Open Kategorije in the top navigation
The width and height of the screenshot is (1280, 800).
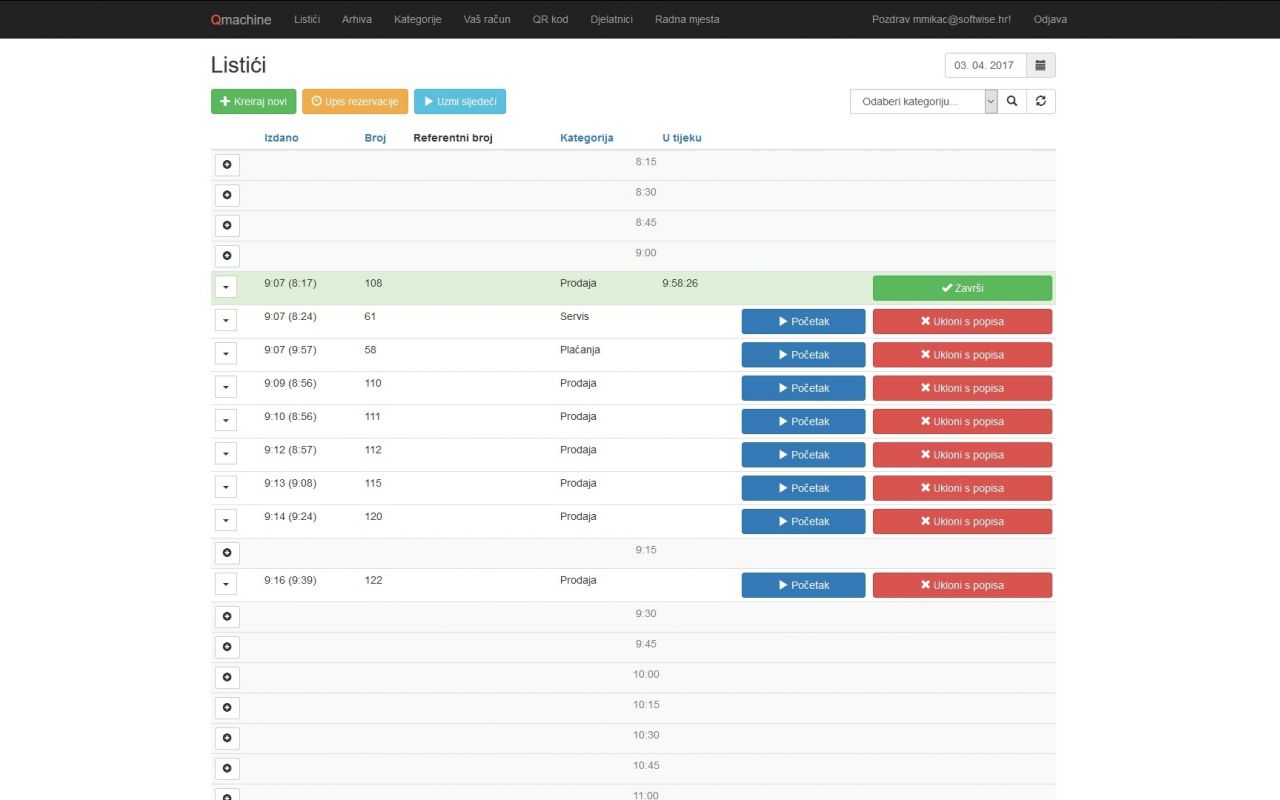click(x=418, y=19)
